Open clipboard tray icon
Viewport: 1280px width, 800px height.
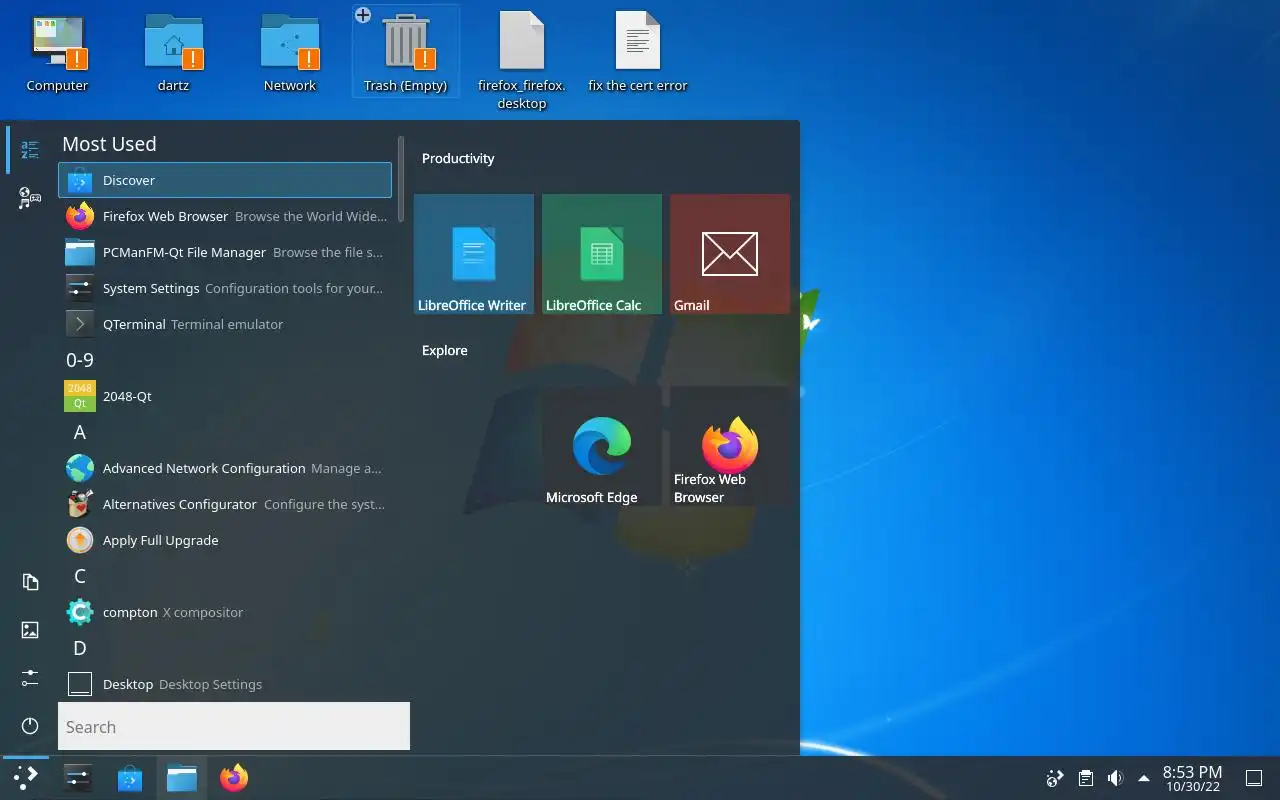pyautogui.click(x=1085, y=778)
